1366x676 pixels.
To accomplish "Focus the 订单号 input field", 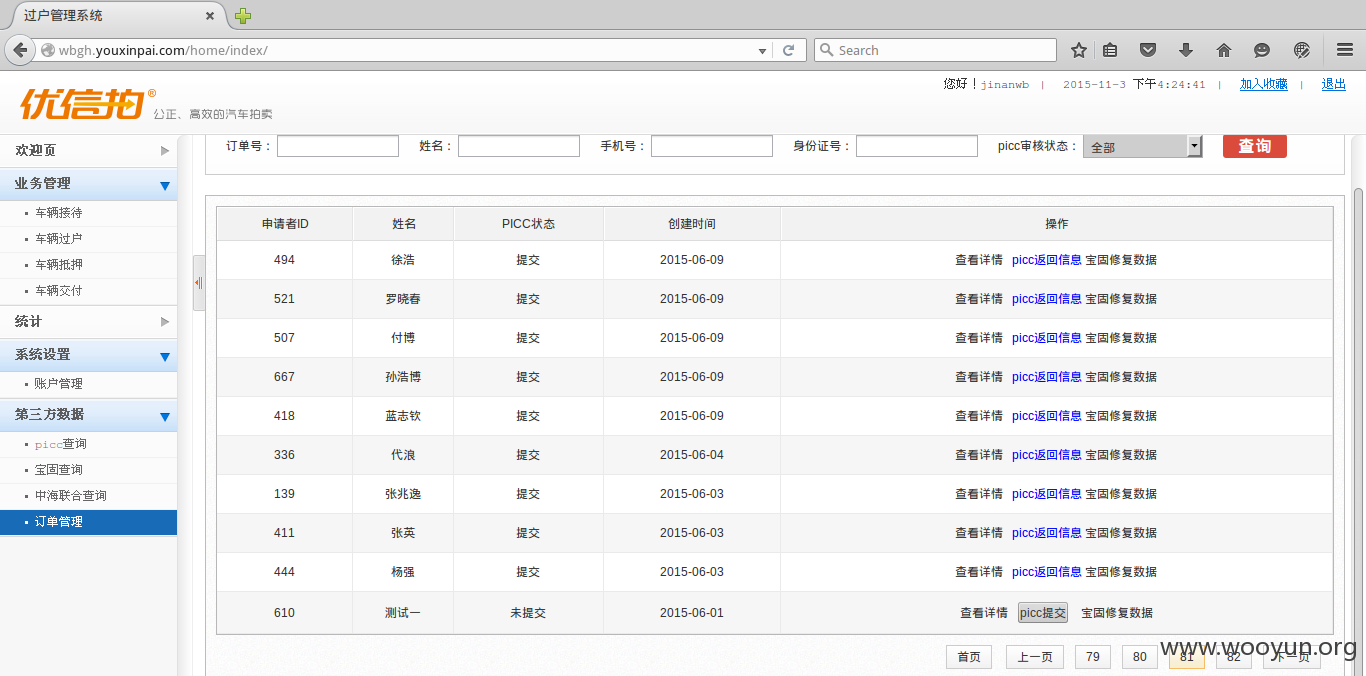I will coord(338,146).
